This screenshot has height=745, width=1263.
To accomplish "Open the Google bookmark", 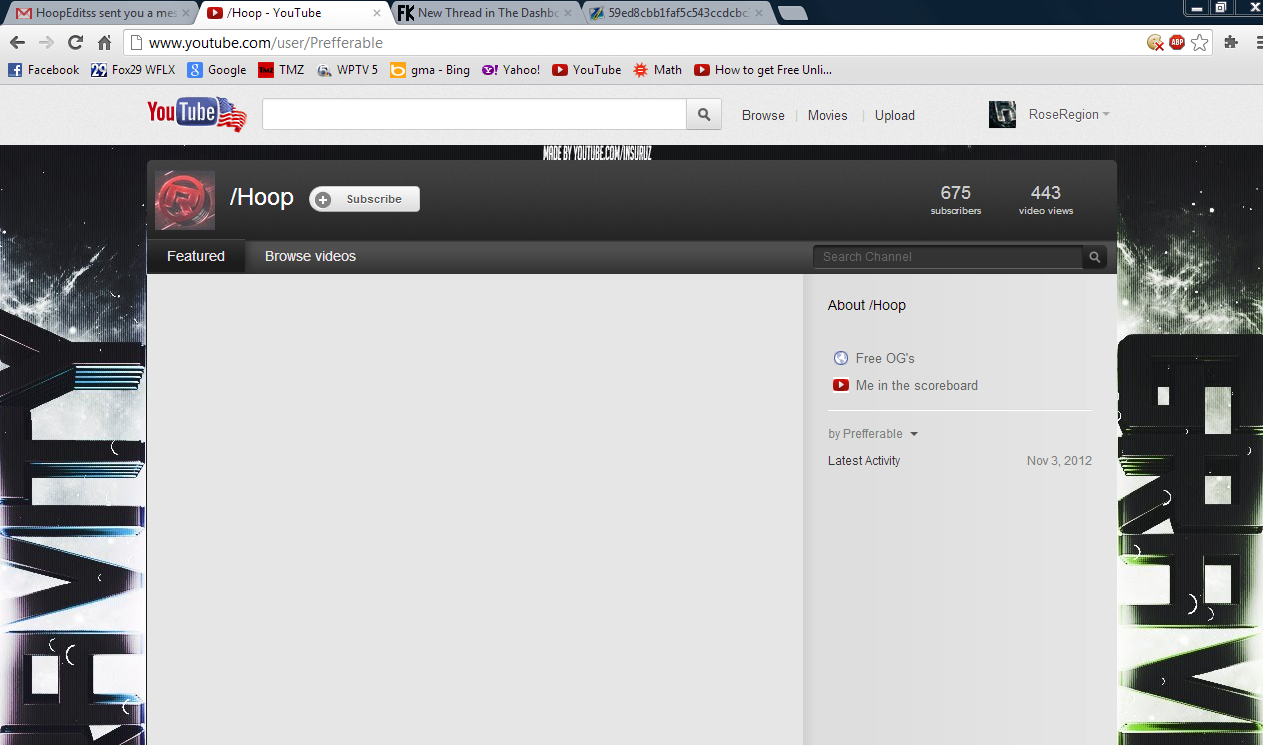I will point(217,70).
